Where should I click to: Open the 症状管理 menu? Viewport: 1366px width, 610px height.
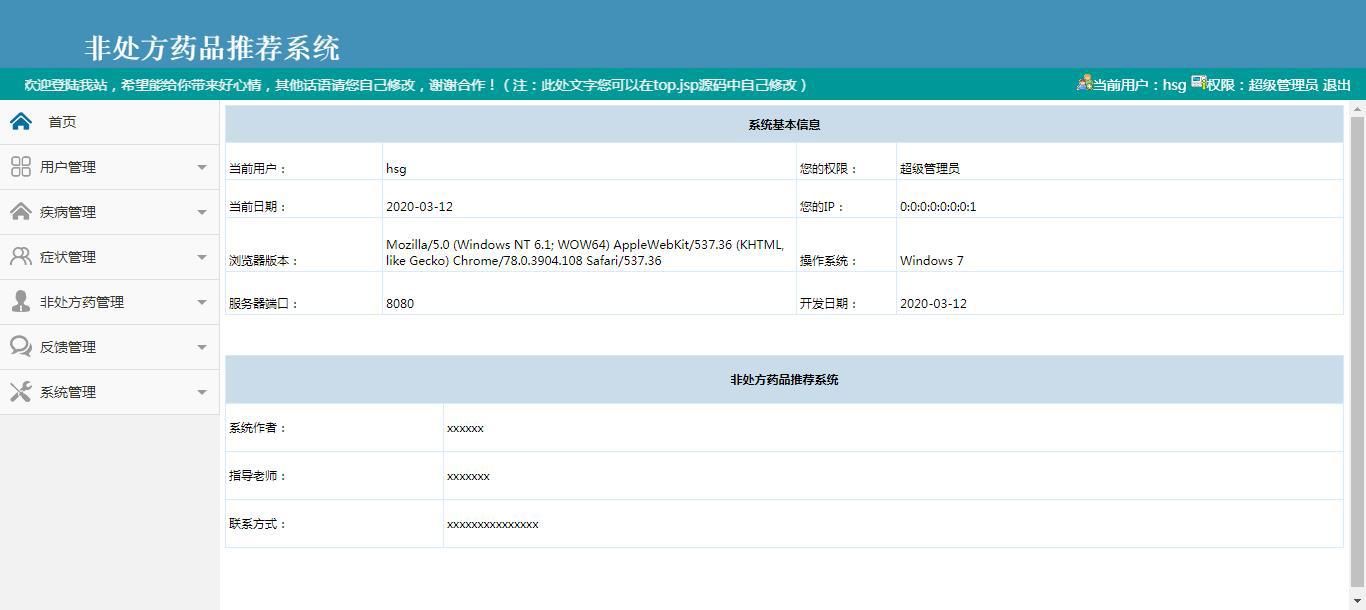coord(109,257)
